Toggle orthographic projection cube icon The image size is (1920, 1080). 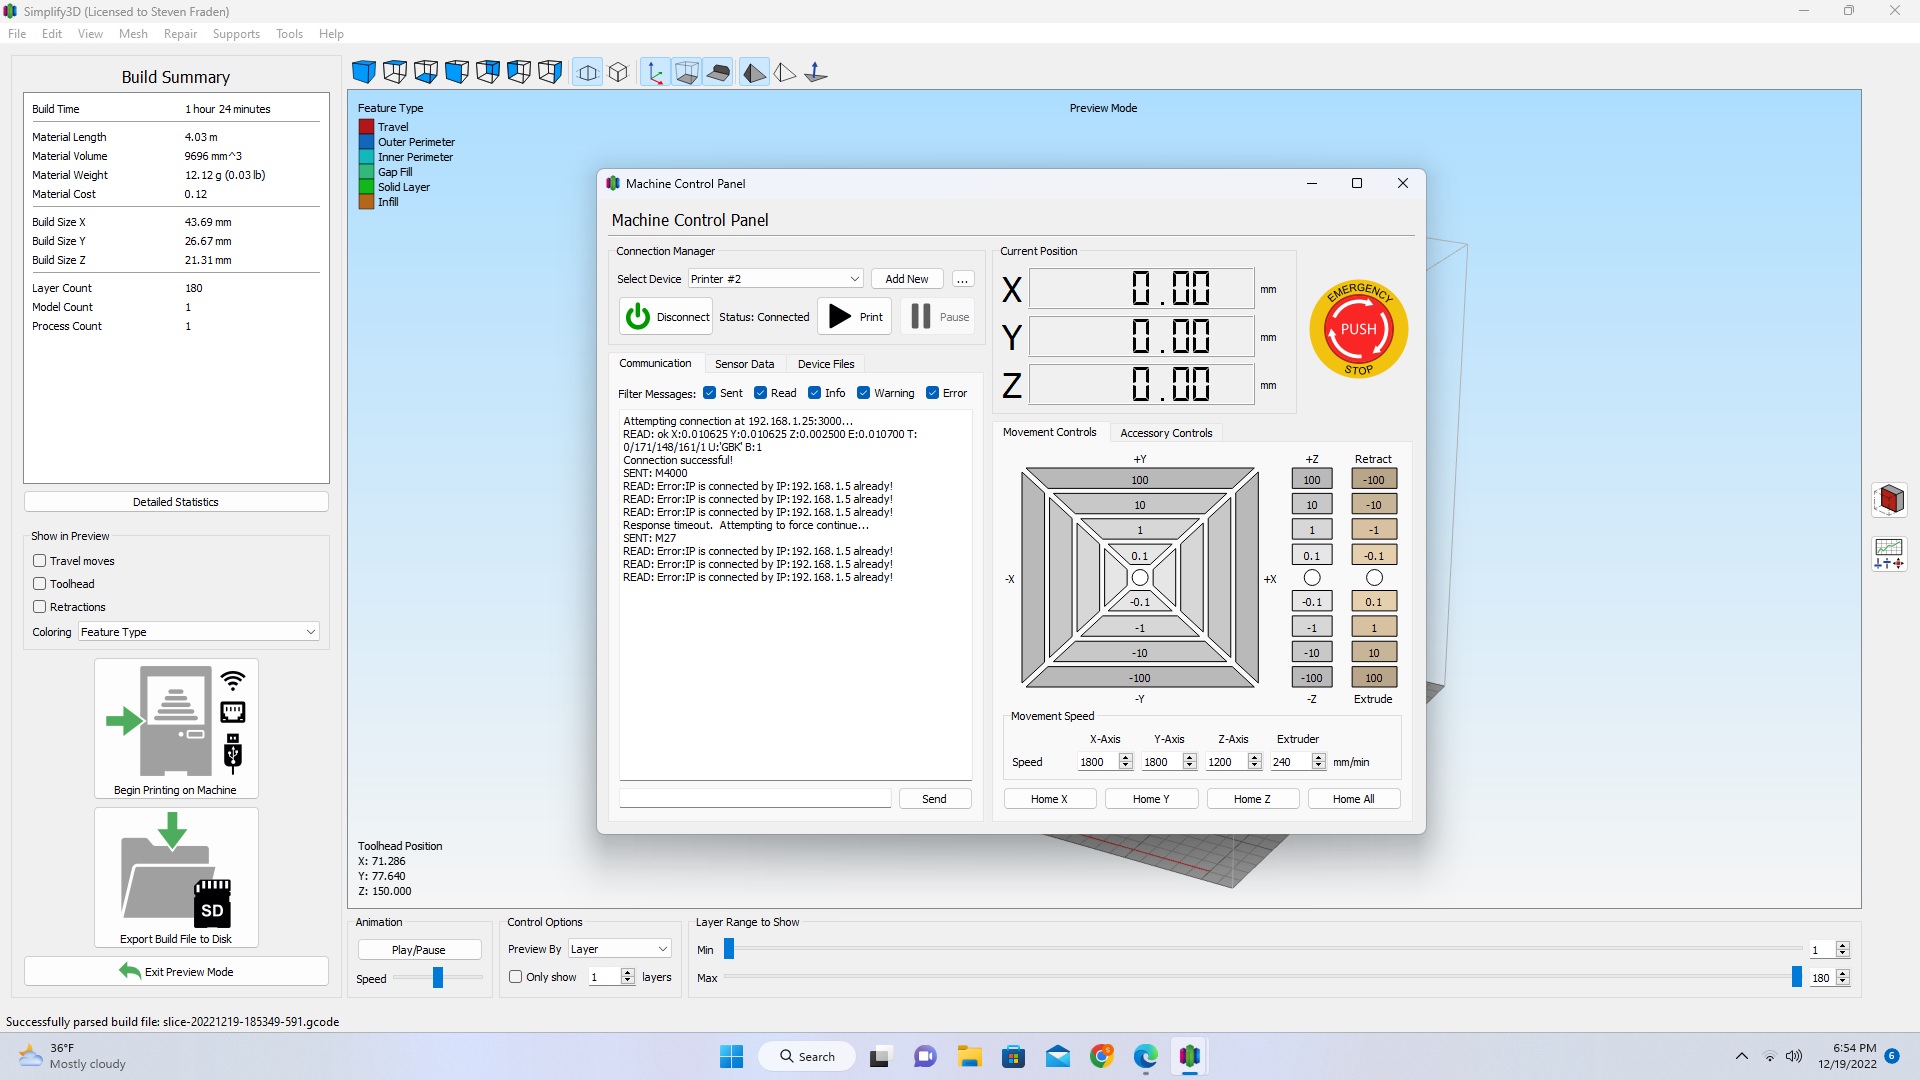619,72
